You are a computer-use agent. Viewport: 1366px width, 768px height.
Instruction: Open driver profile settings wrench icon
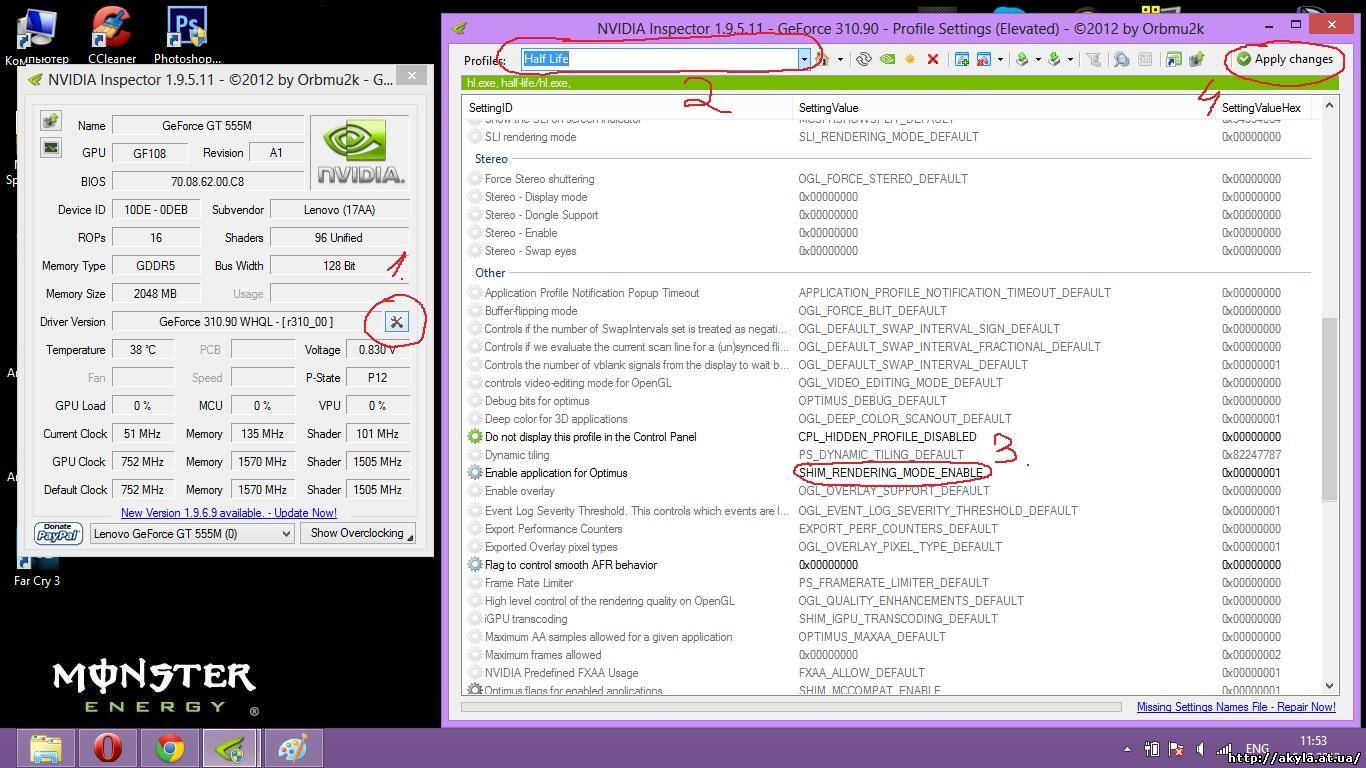[397, 322]
